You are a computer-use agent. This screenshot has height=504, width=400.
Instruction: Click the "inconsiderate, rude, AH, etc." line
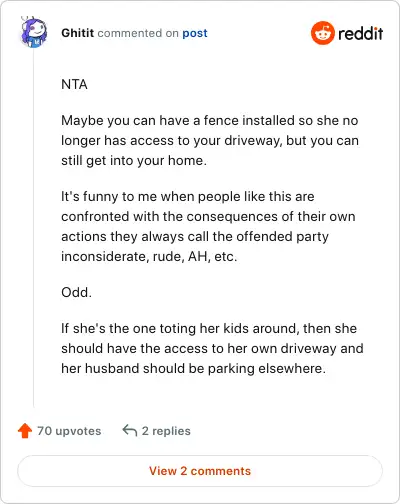[x=149, y=257]
